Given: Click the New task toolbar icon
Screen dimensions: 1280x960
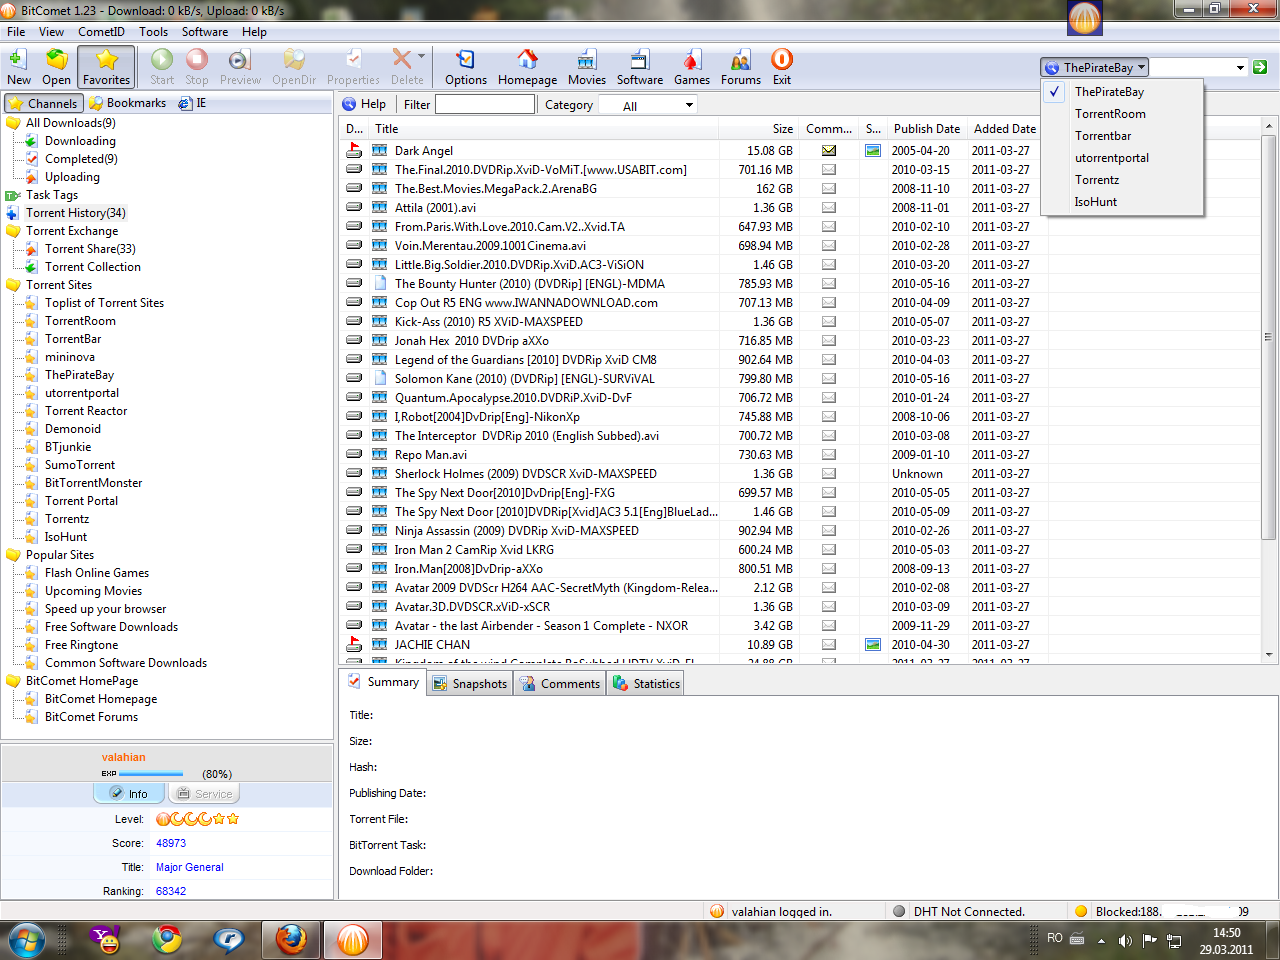Looking at the screenshot, I should (x=18, y=67).
